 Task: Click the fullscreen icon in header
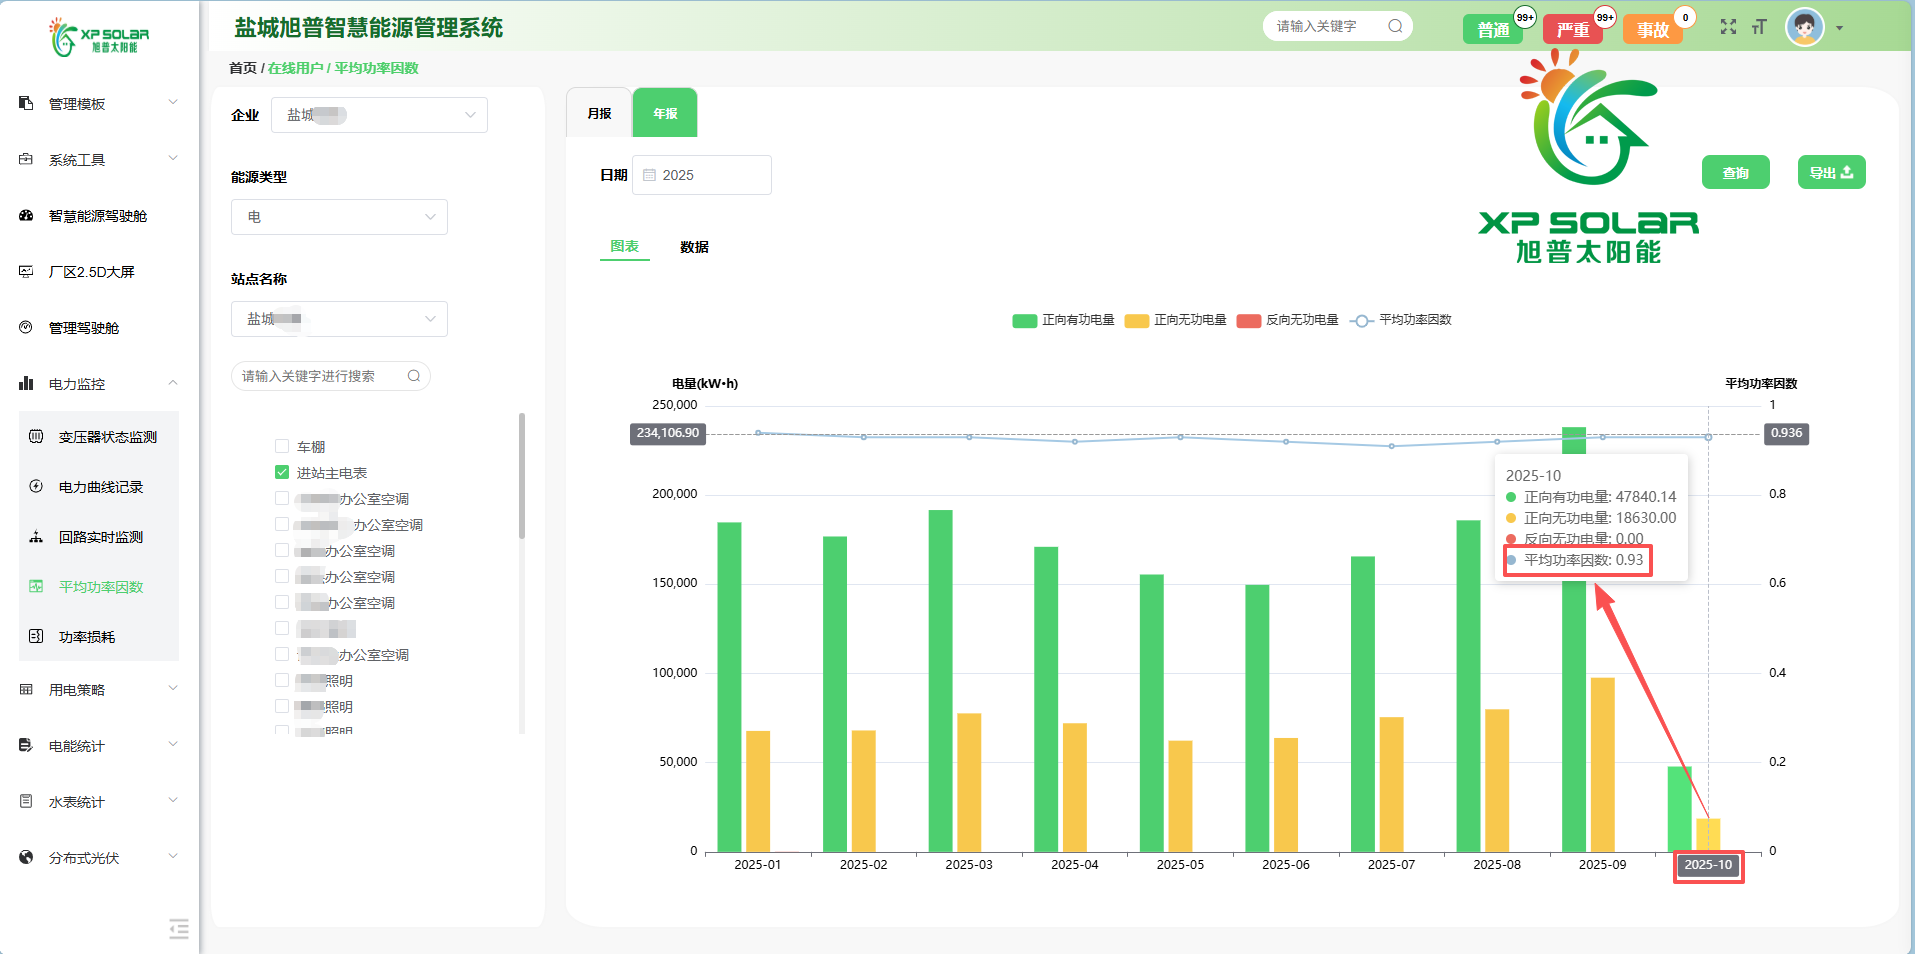1728,27
